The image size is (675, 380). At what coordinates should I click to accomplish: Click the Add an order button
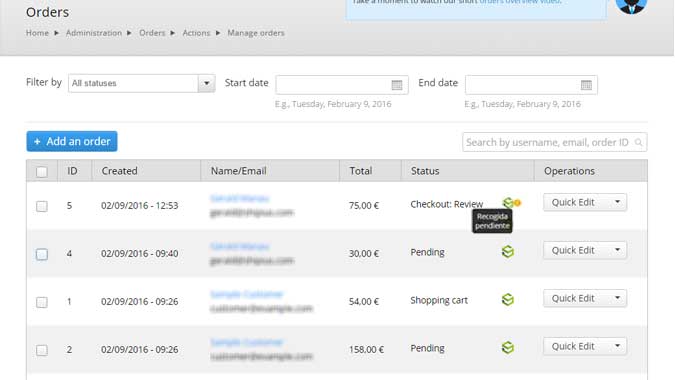coord(72,141)
